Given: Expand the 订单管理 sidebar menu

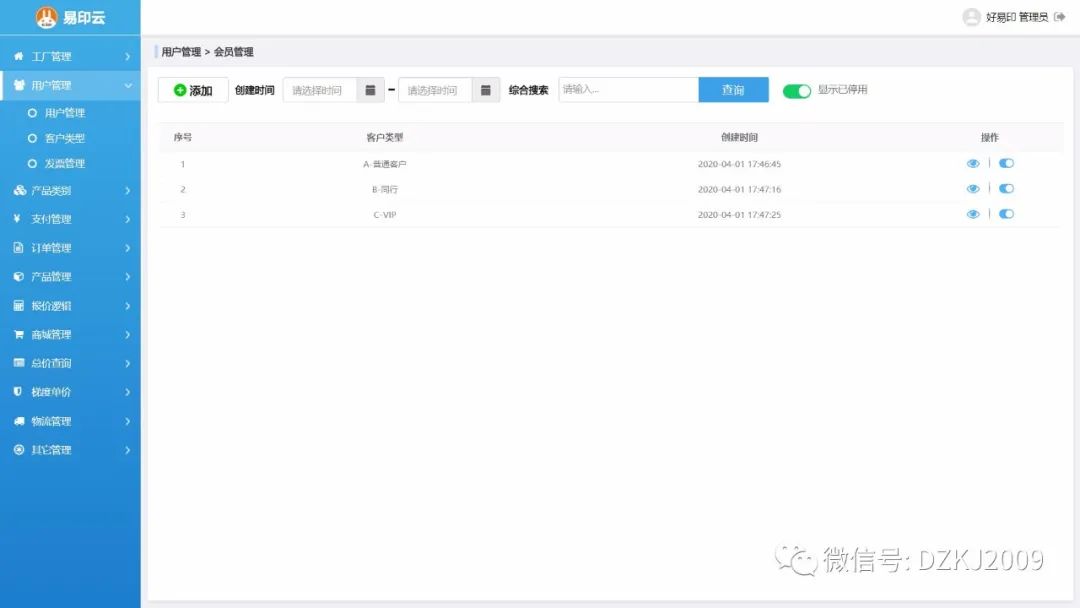Looking at the screenshot, I should 70,248.
